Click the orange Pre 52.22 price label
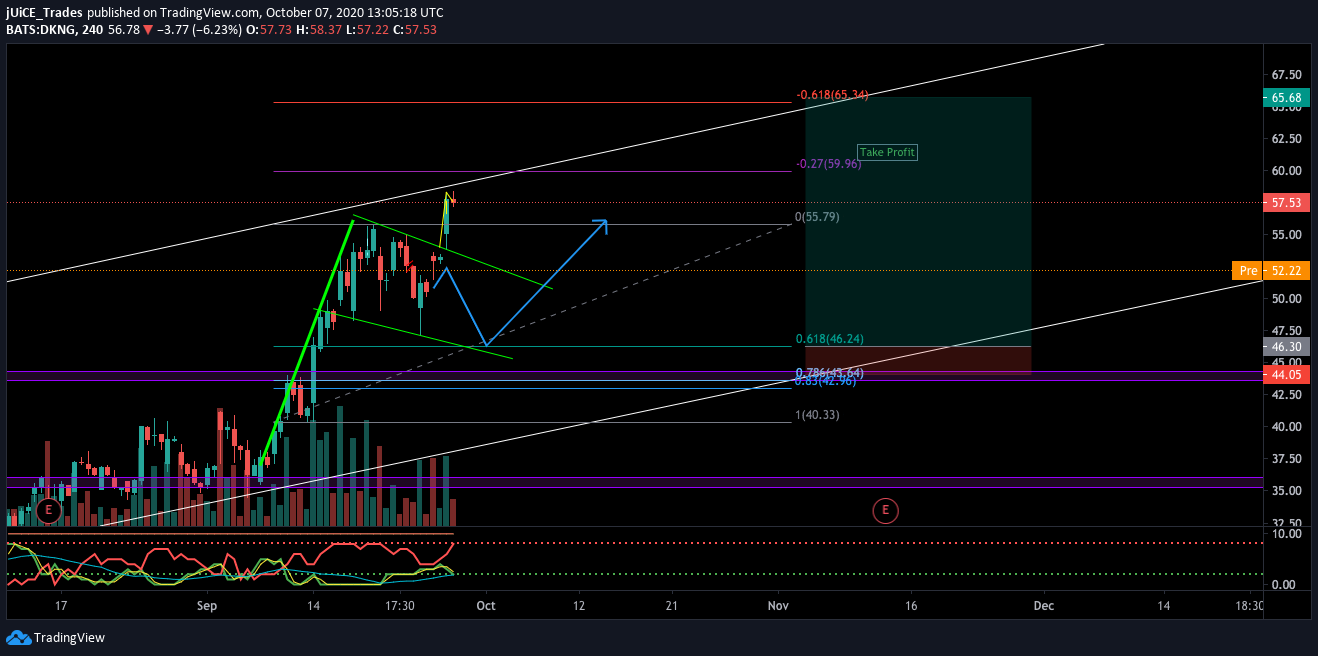This screenshot has height=656, width=1318. click(1271, 270)
